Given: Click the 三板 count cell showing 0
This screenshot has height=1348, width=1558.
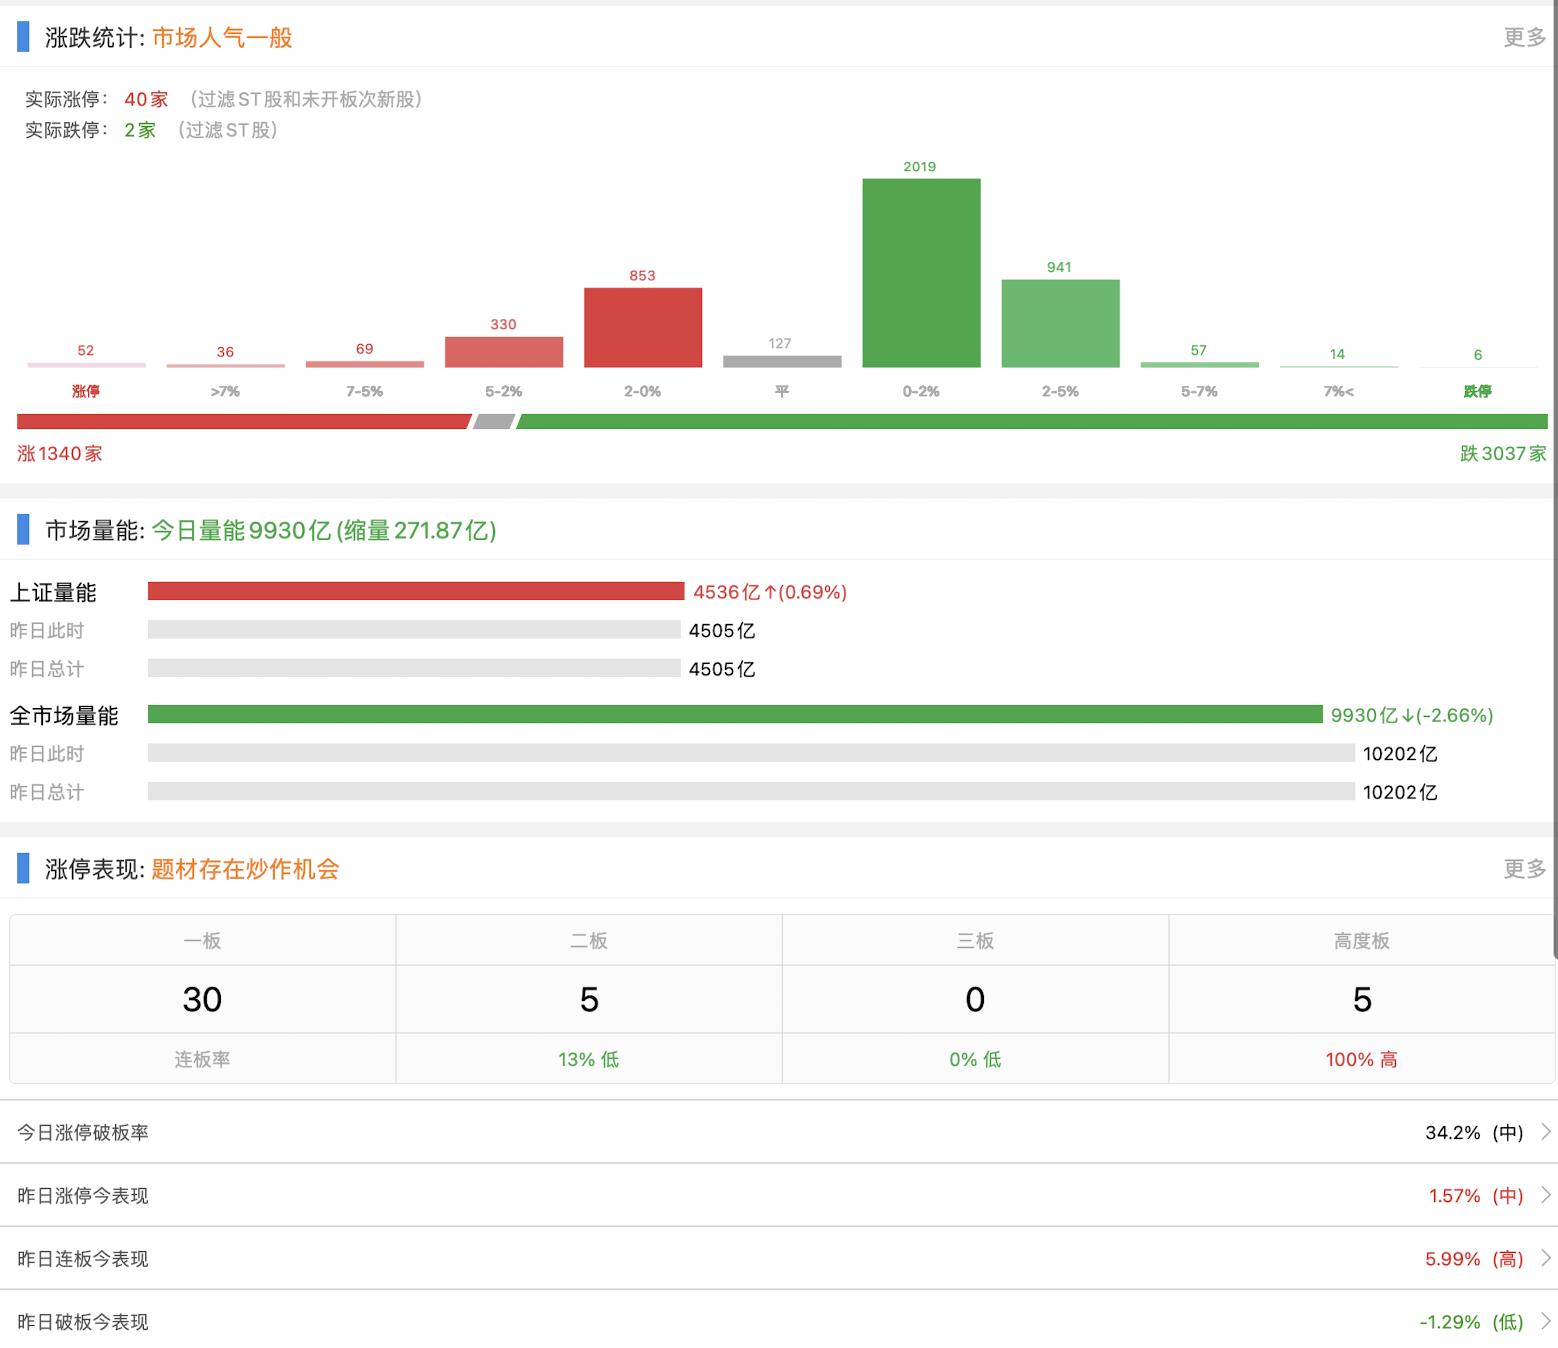Looking at the screenshot, I should point(975,999).
